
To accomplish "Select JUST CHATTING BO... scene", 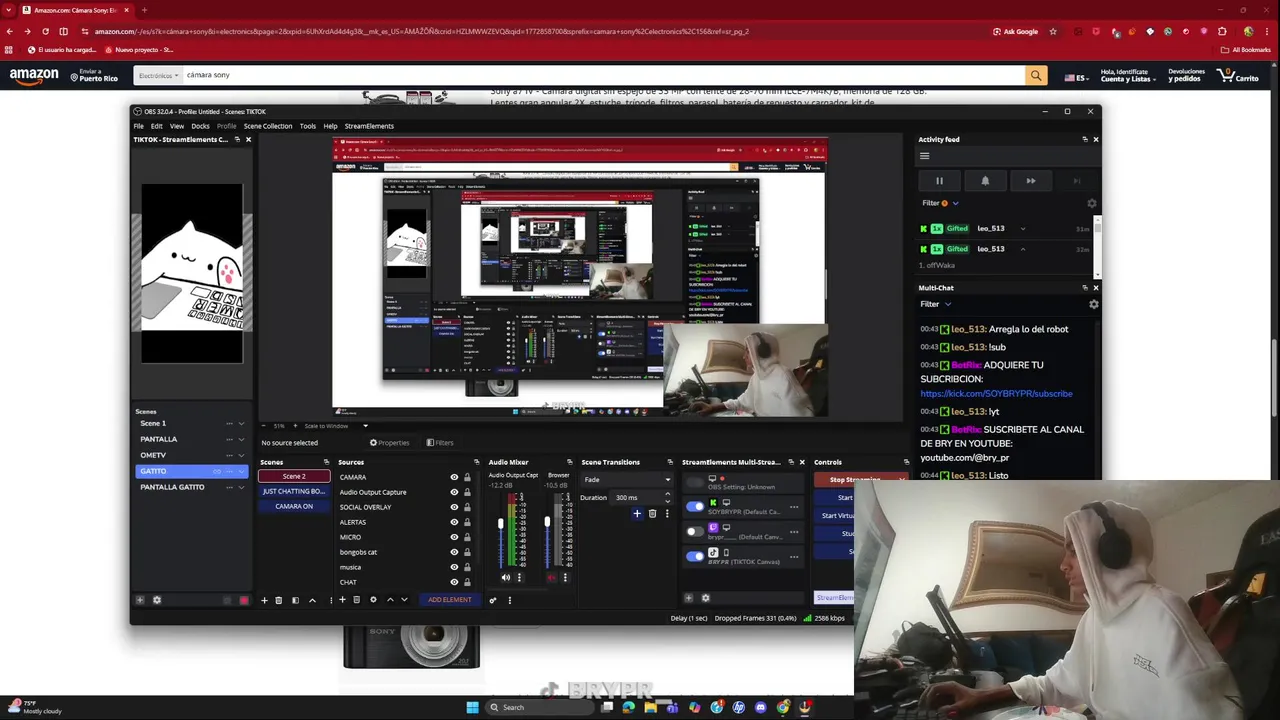I will (294, 491).
